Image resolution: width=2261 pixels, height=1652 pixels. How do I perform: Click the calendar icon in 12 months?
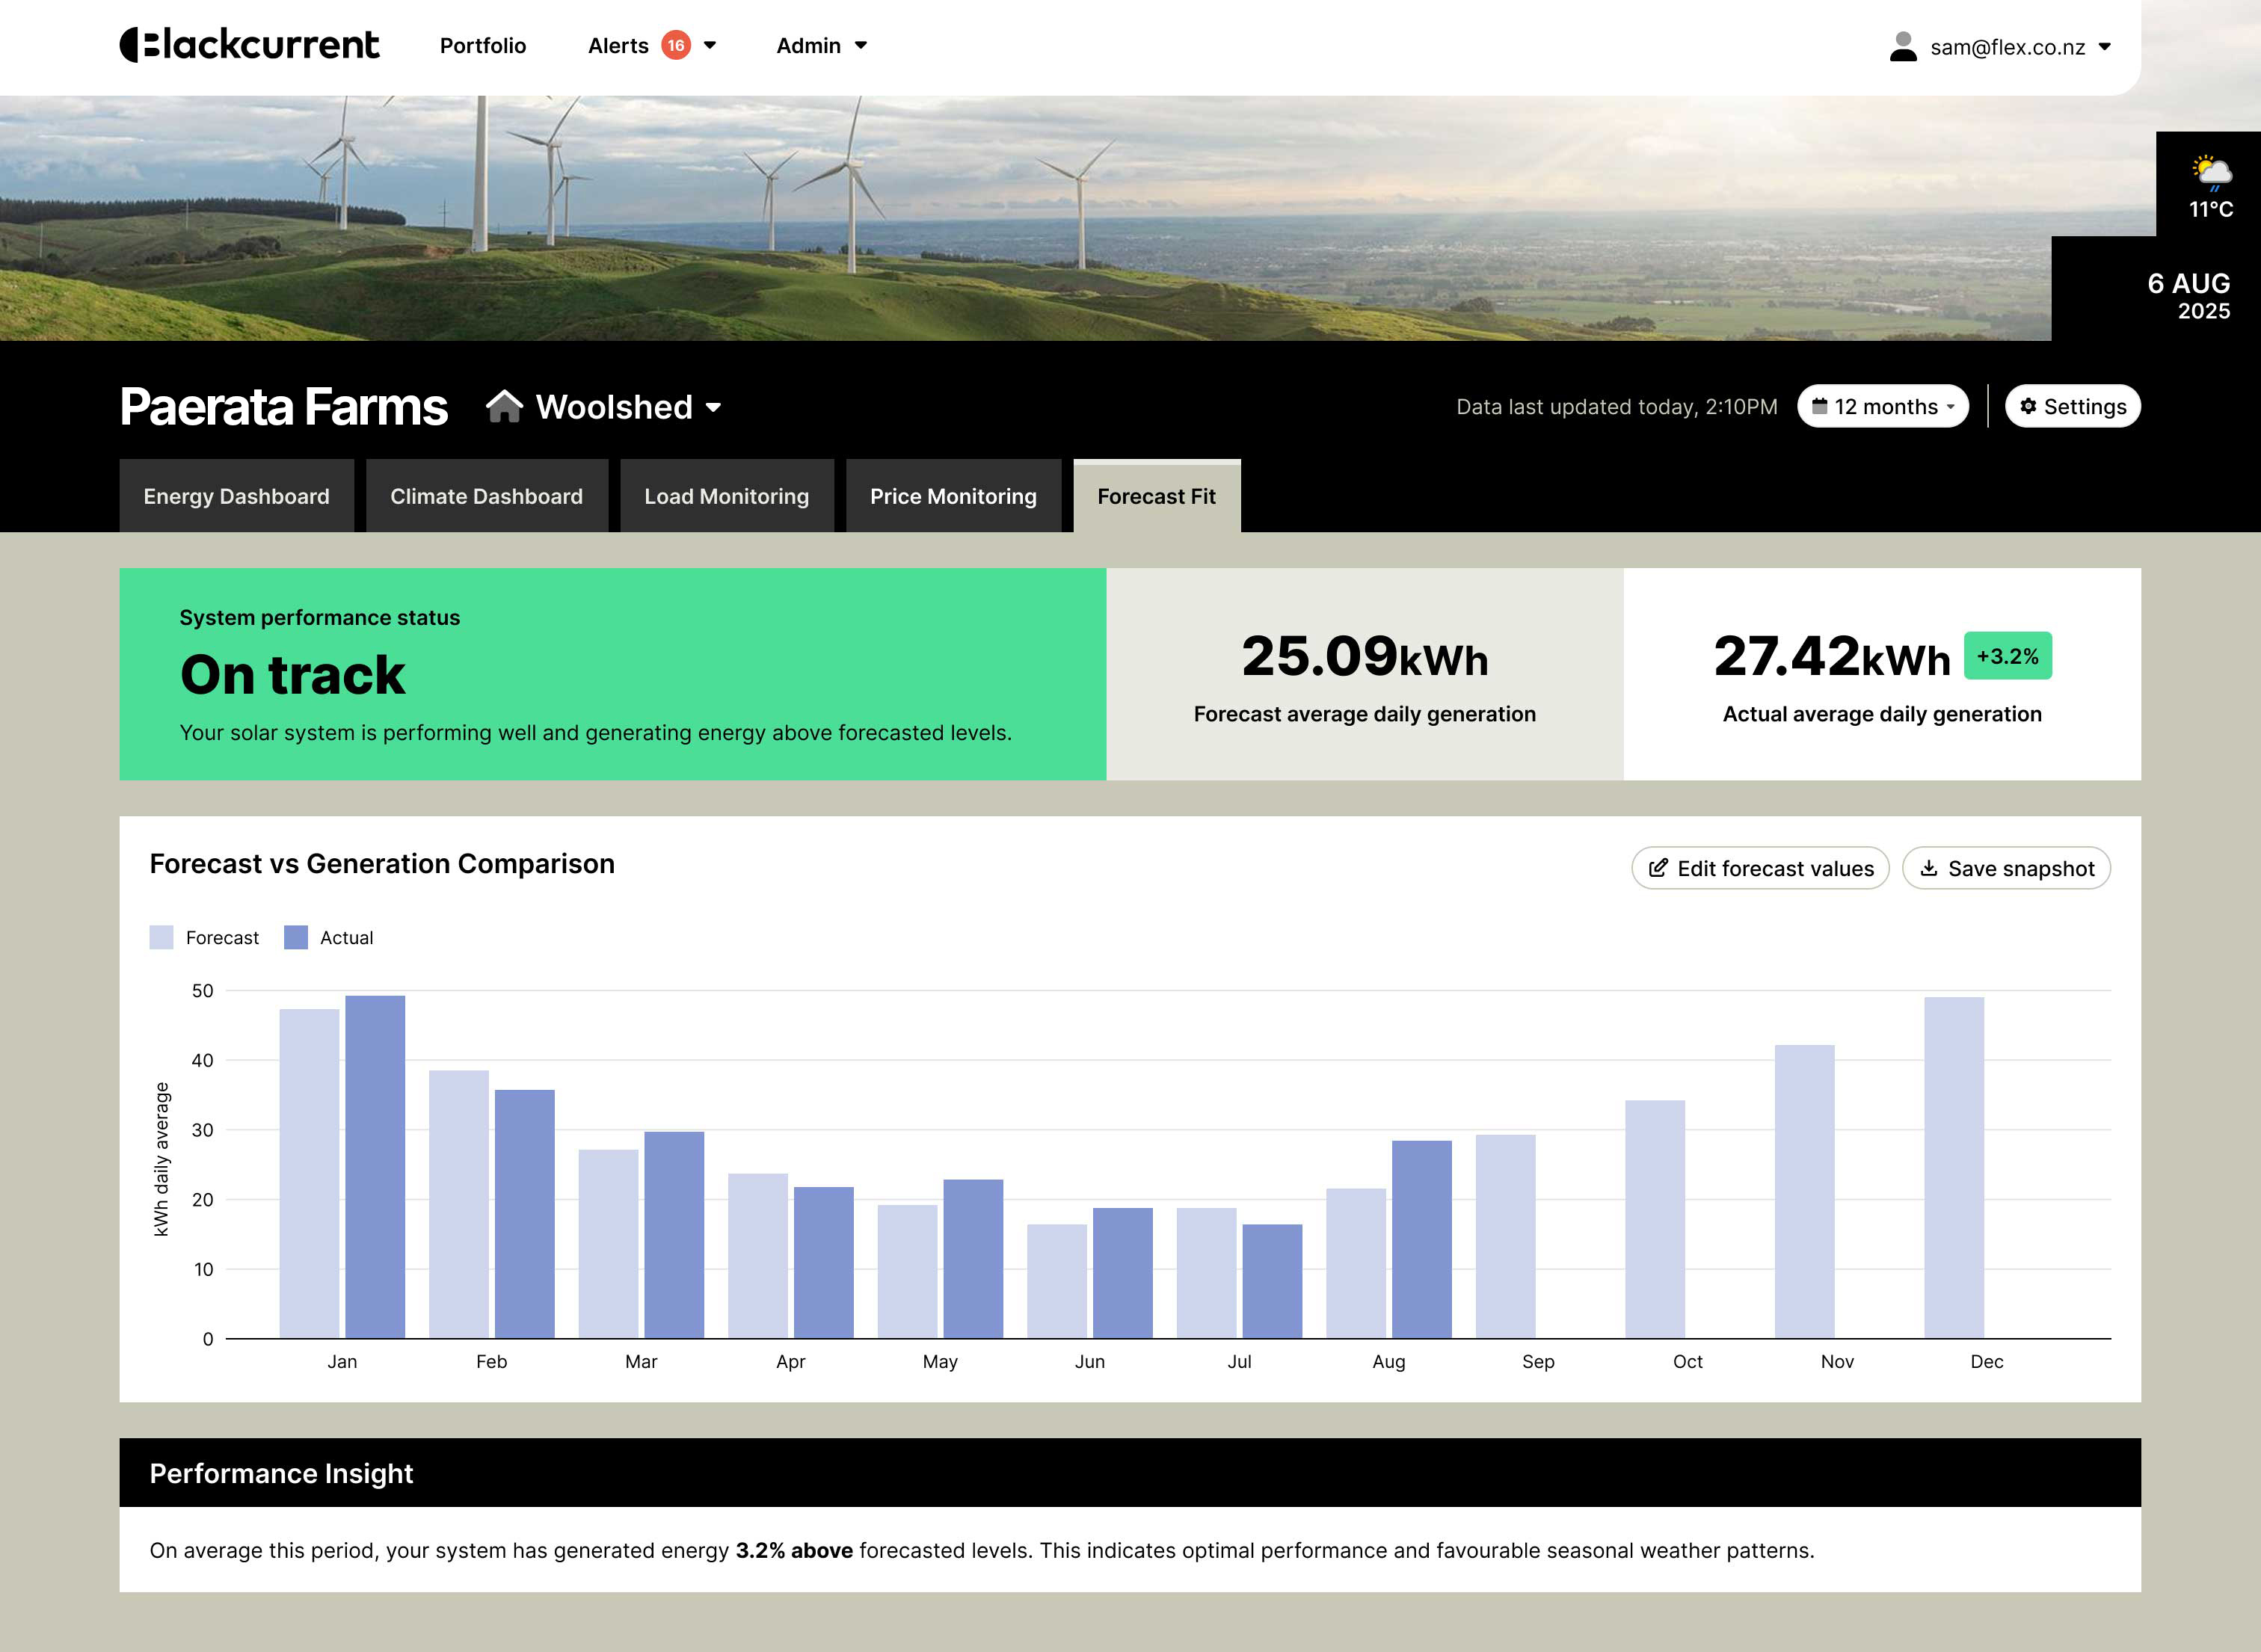(x=1819, y=406)
